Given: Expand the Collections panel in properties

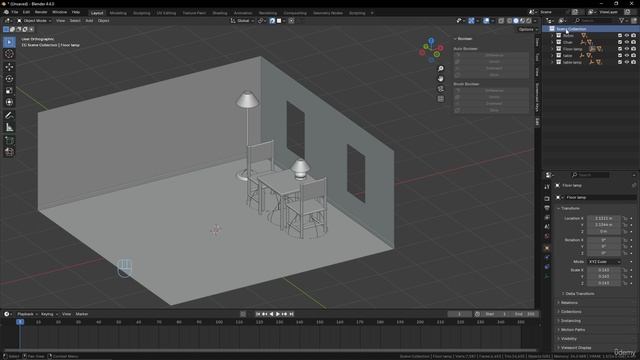Looking at the screenshot, I should click(x=571, y=312).
